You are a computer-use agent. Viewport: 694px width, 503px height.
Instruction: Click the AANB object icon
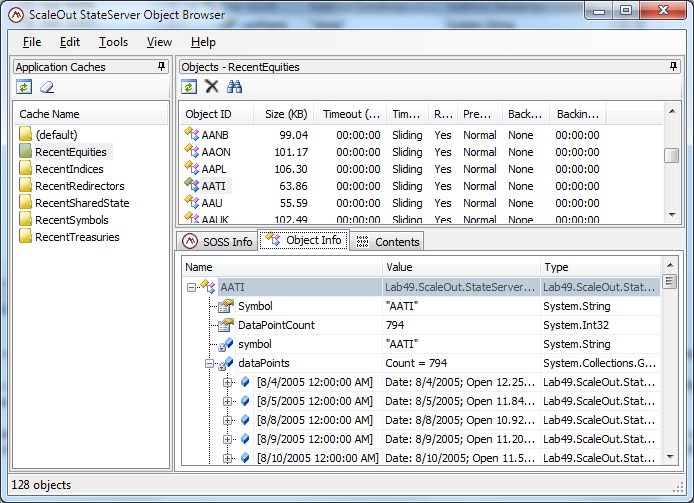coord(192,134)
